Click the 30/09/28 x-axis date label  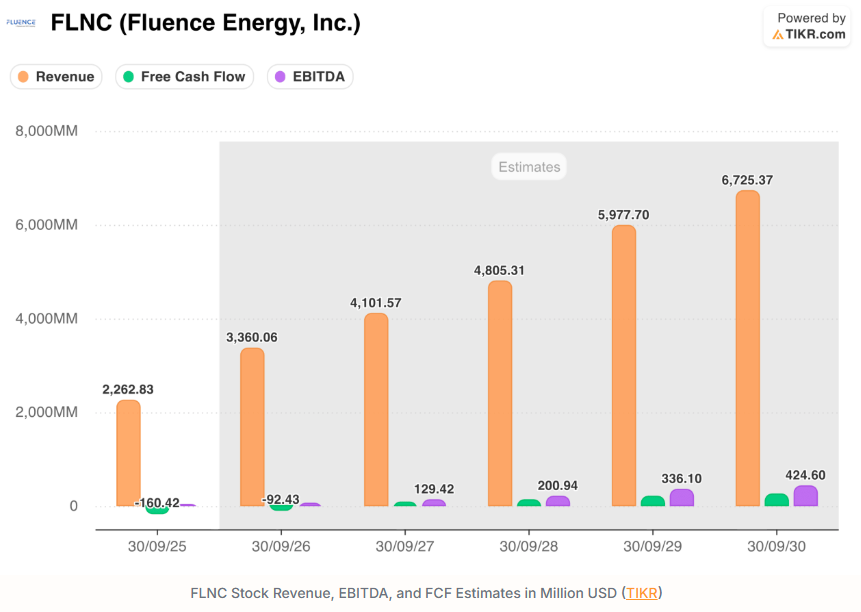click(x=529, y=547)
